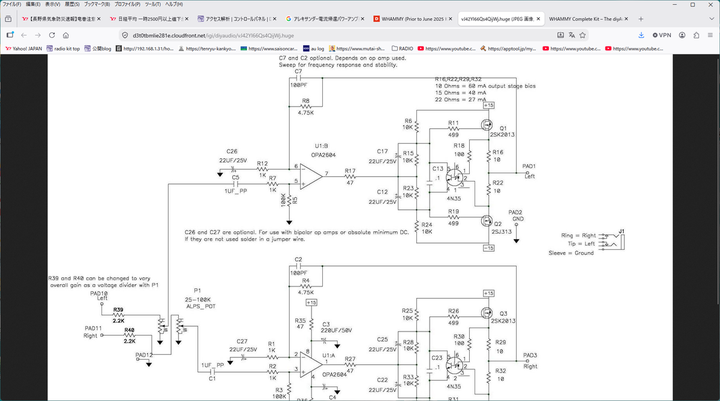Close the 長野県気象防災速報 tab
The image size is (720, 401).
click(99, 19)
